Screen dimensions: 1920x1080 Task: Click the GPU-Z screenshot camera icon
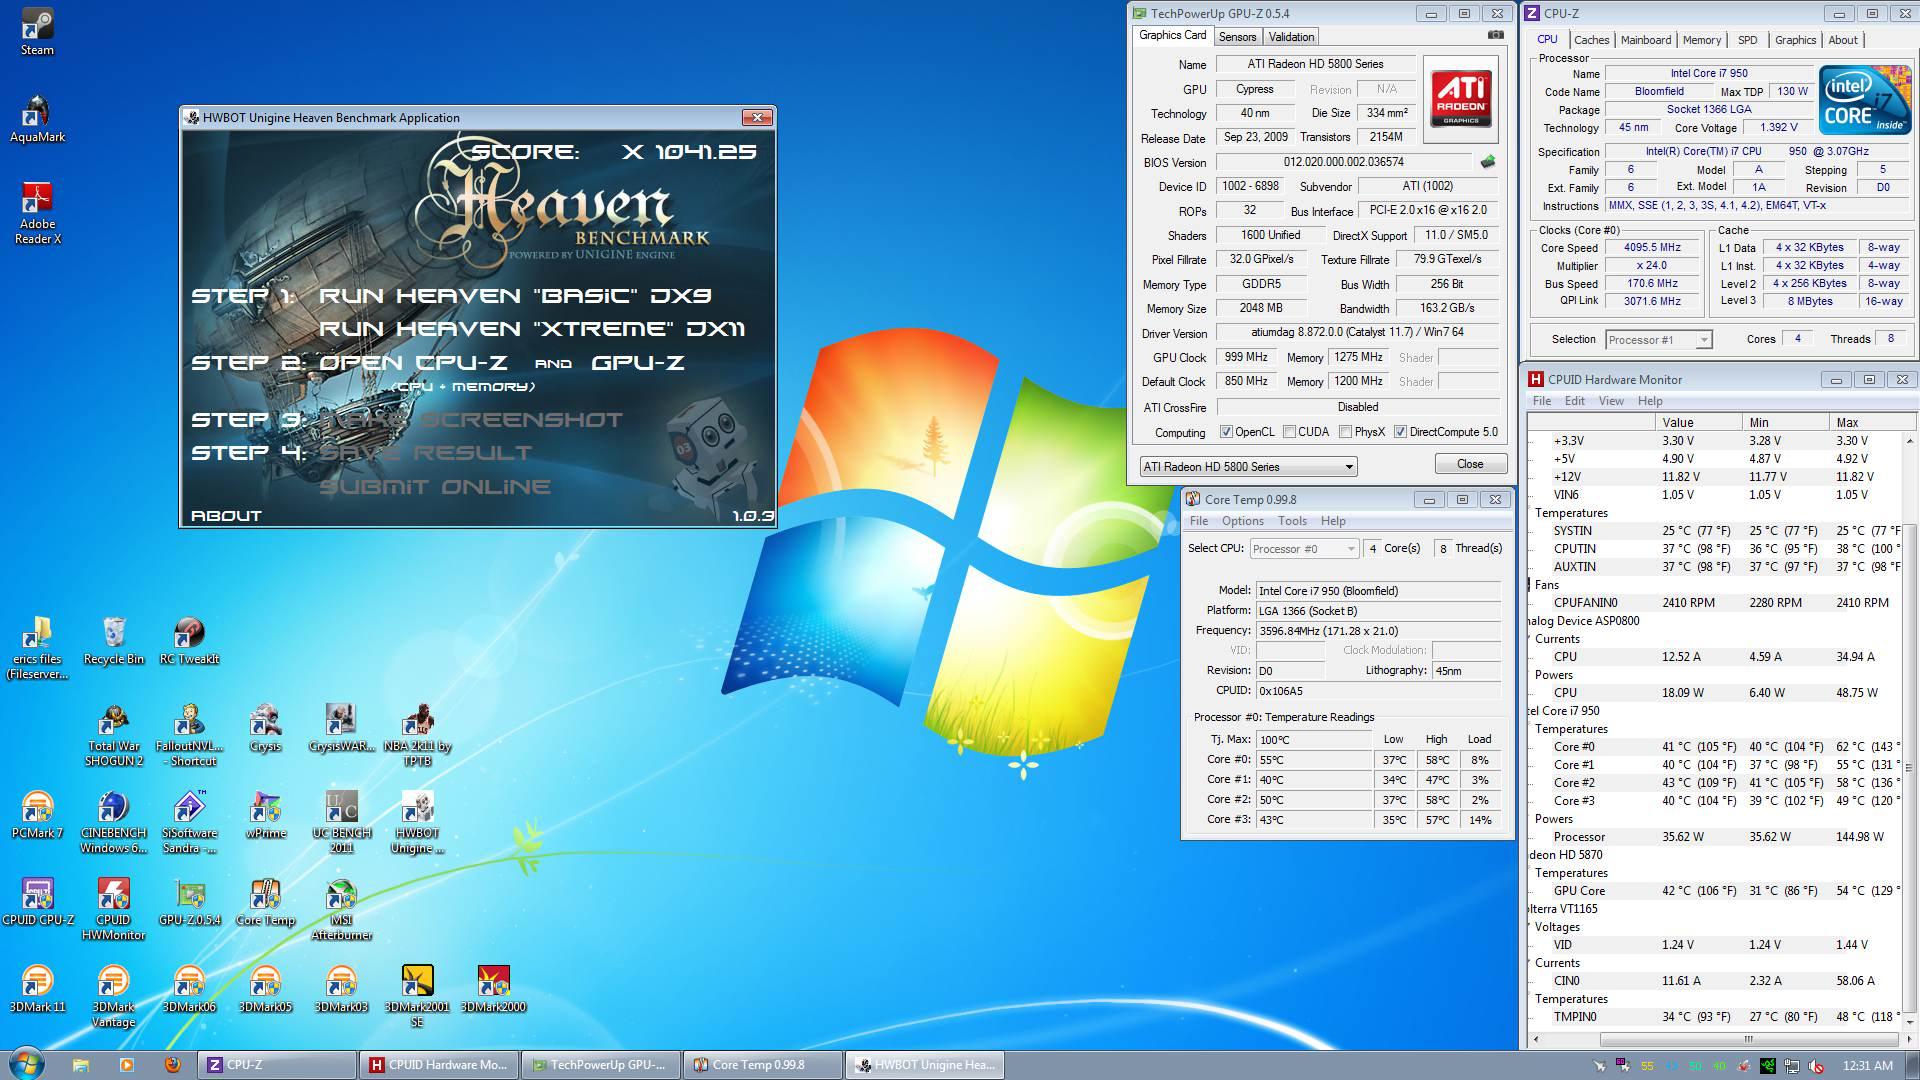tap(1495, 35)
